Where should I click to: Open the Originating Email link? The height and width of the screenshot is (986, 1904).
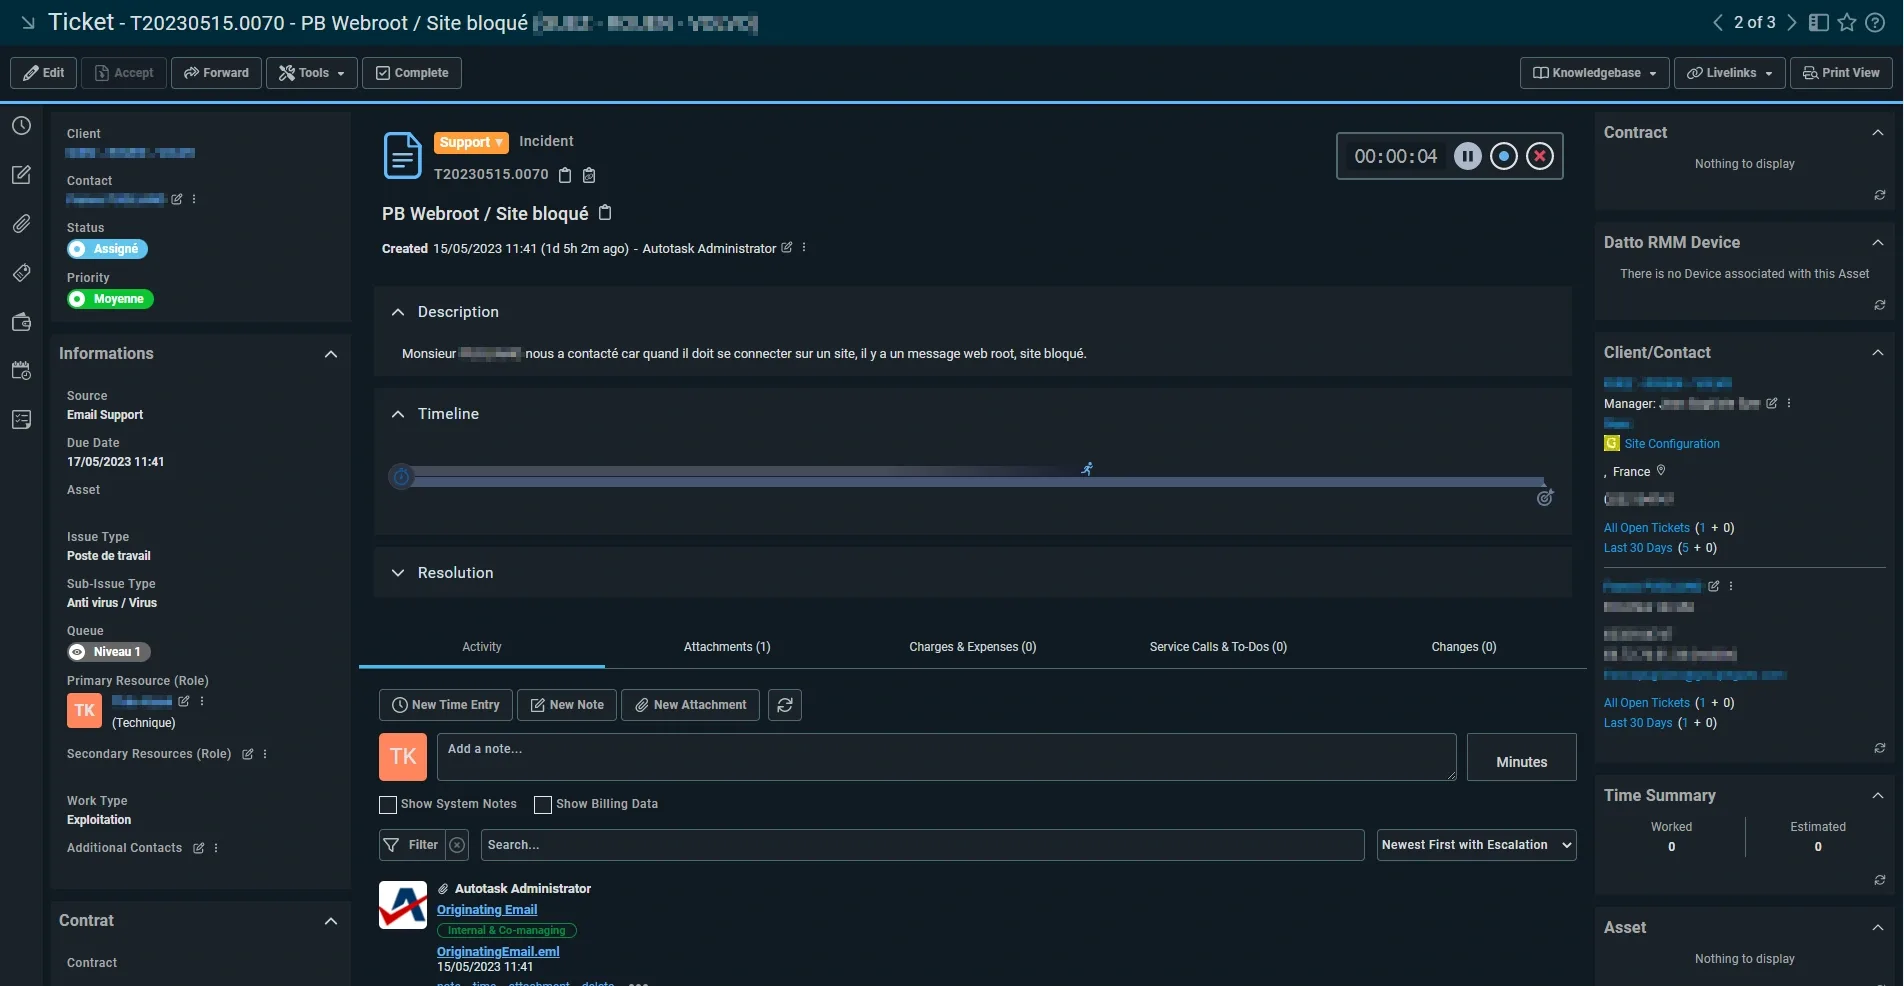(487, 910)
